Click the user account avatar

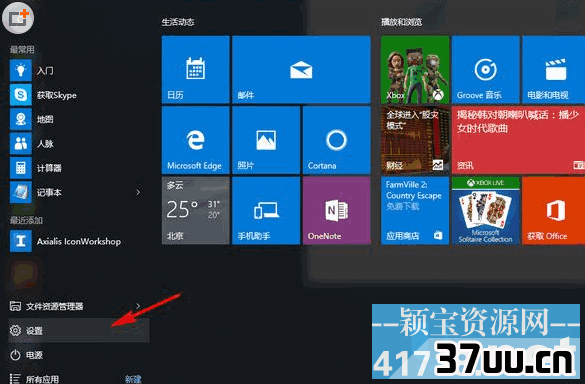[x=18, y=18]
